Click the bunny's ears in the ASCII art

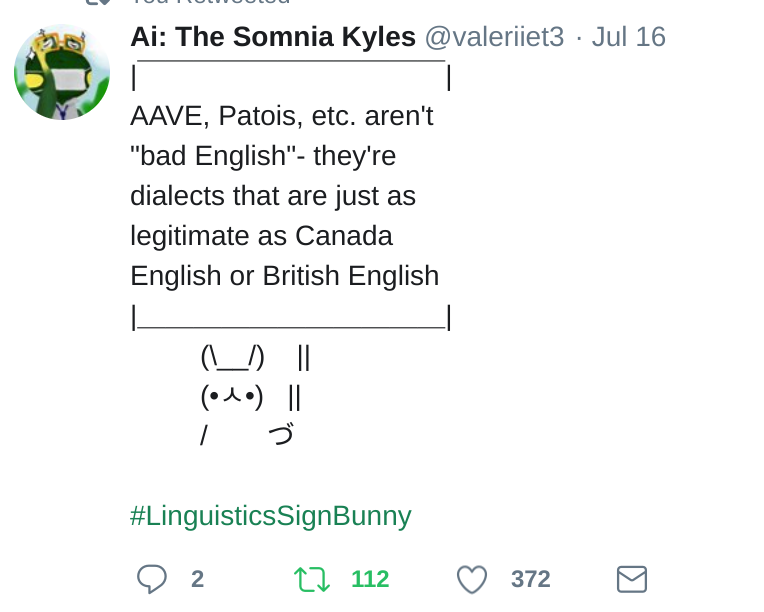(232, 357)
